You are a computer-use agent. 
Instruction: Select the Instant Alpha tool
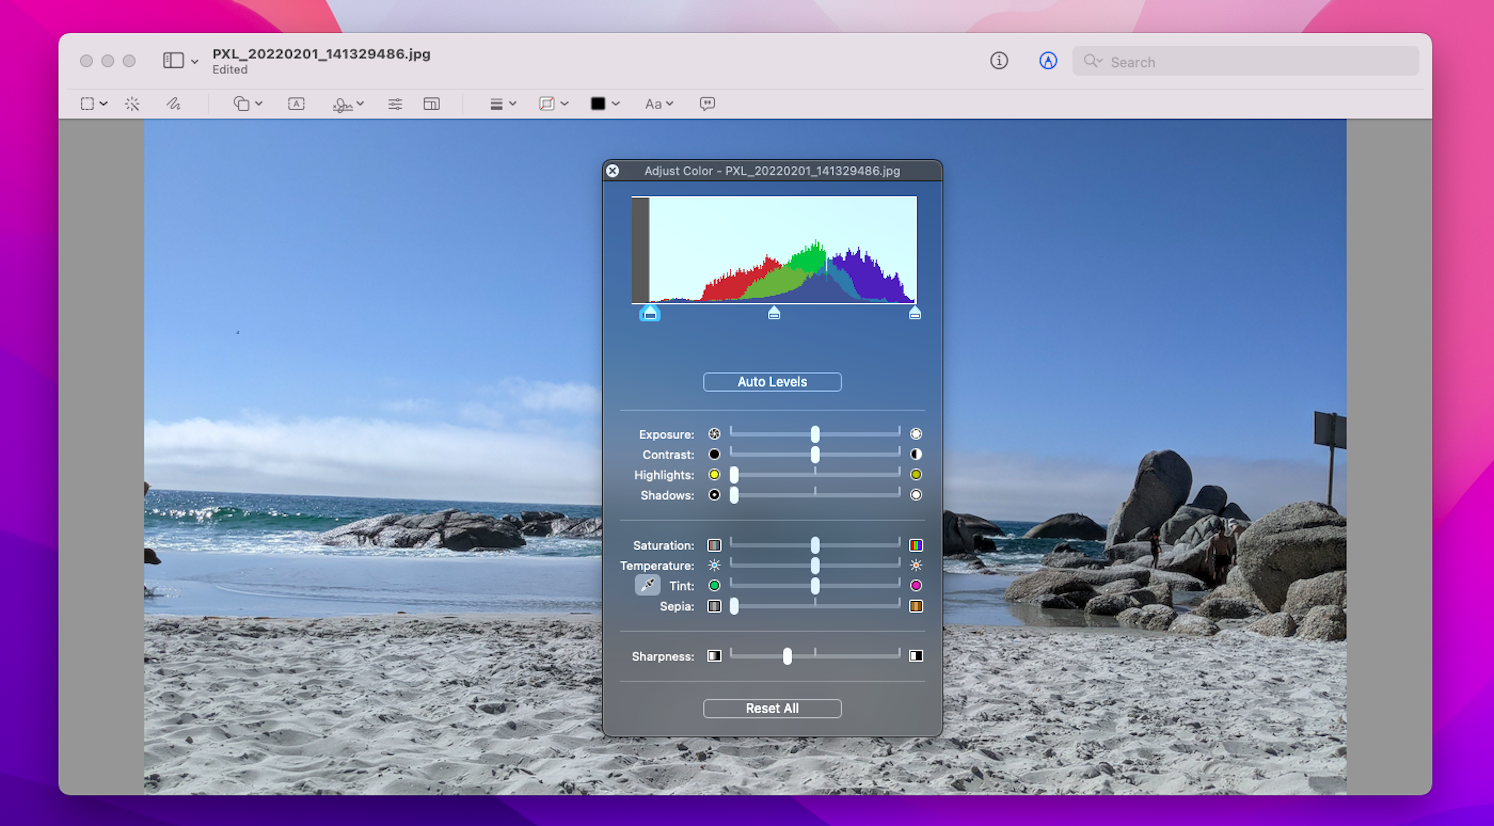(132, 103)
